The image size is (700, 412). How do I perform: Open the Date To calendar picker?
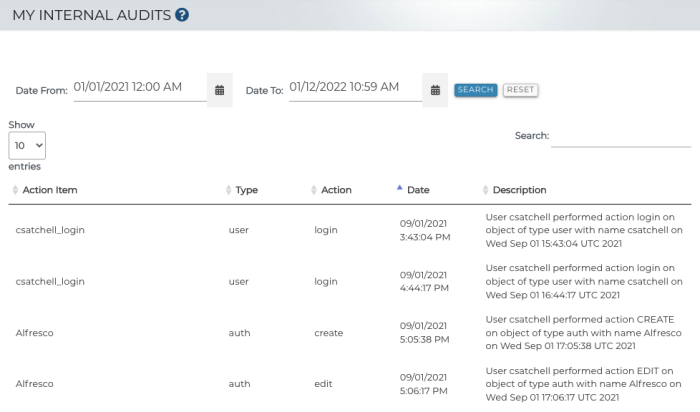pos(435,90)
